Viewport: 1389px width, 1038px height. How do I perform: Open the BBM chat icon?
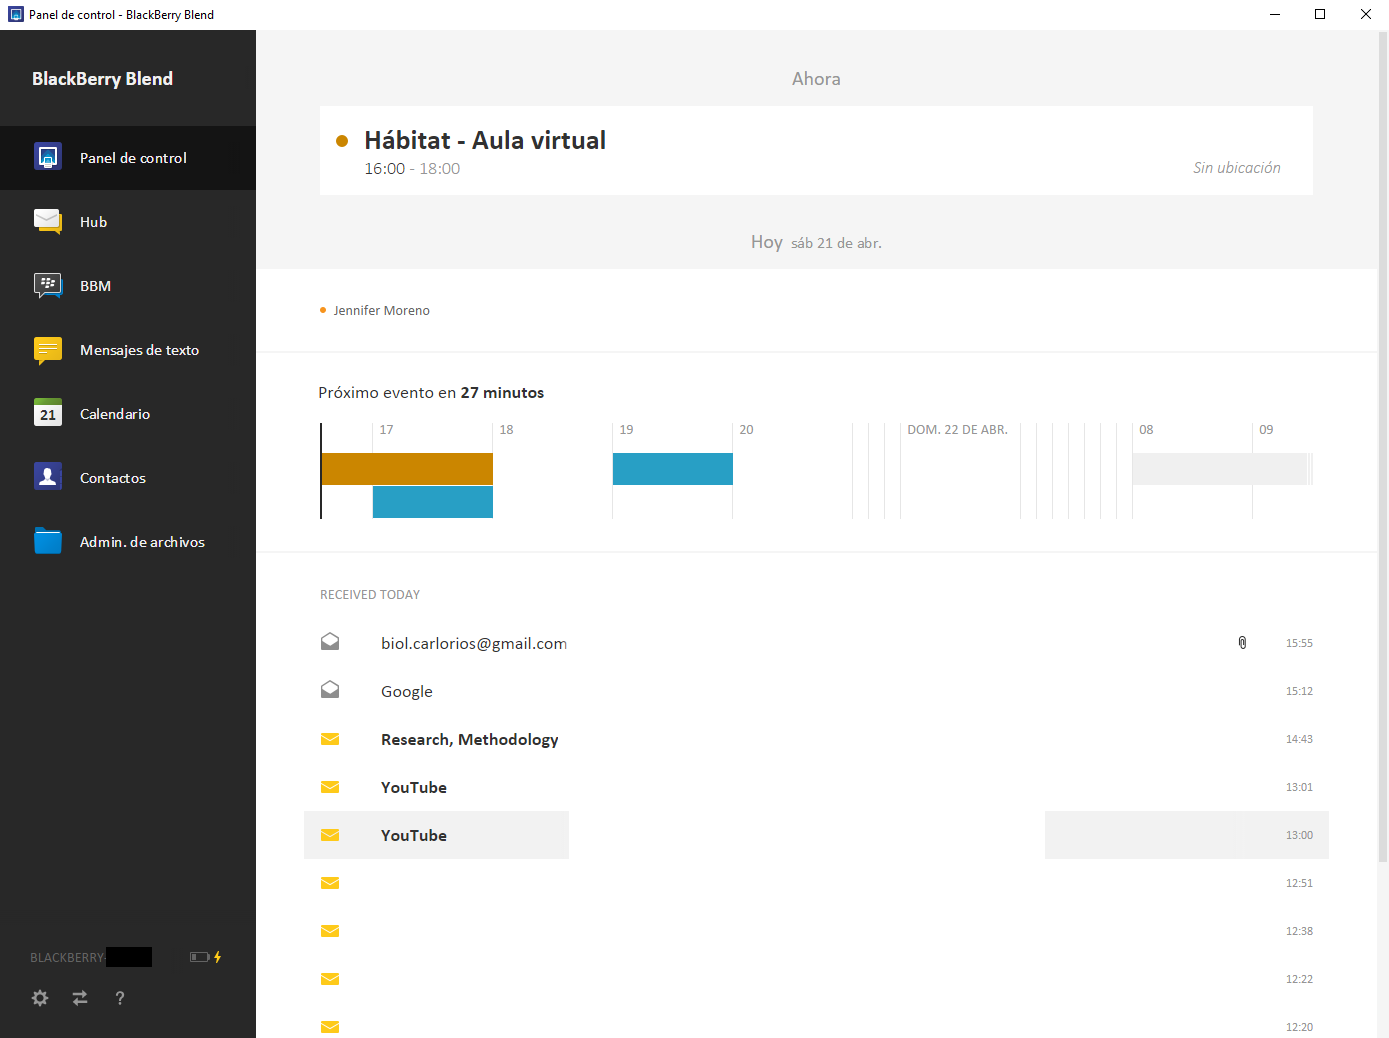pos(48,285)
